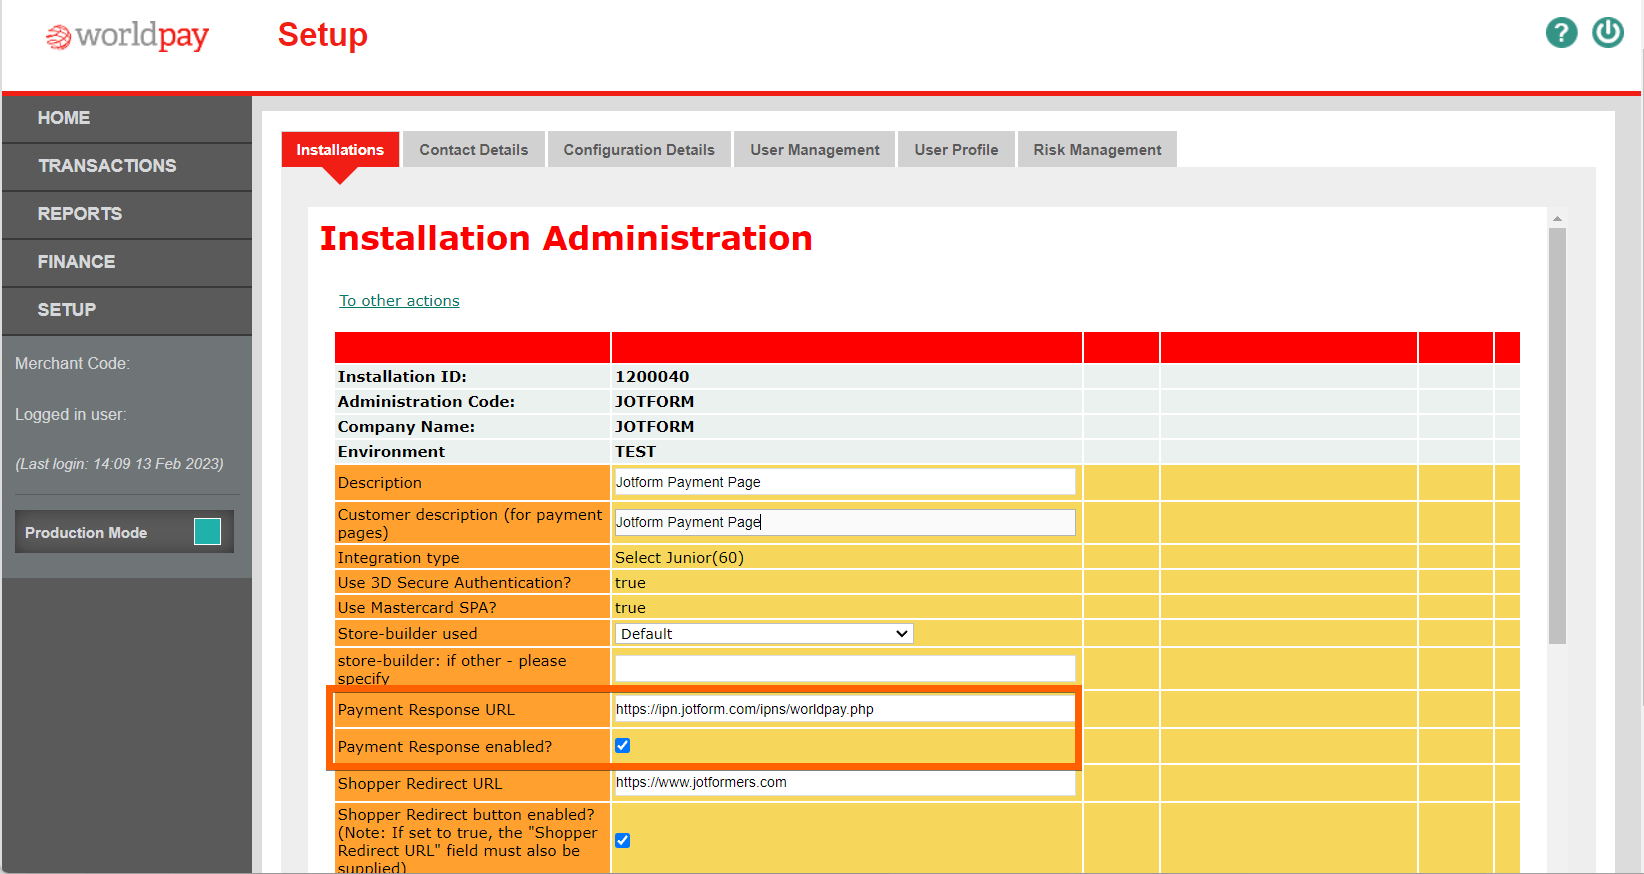1644x874 pixels.
Task: Navigate to Reports in the sidebar
Action: point(80,214)
